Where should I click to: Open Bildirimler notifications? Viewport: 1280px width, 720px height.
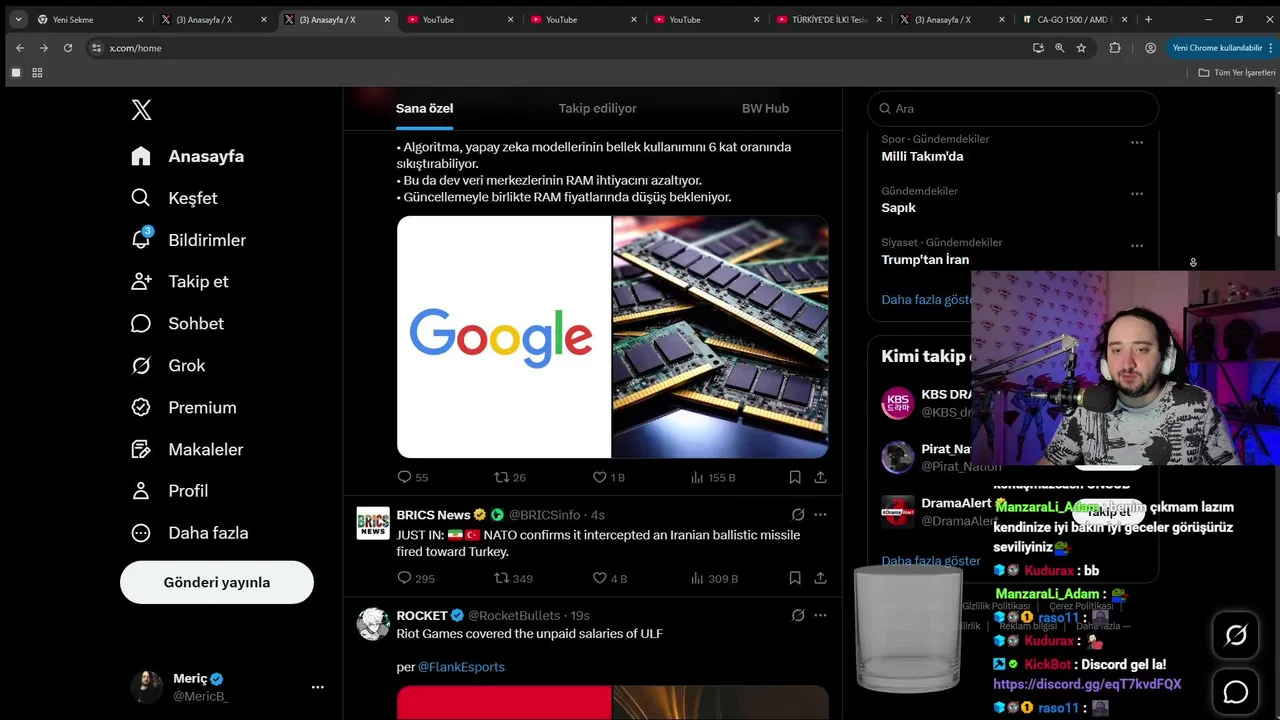click(189, 240)
